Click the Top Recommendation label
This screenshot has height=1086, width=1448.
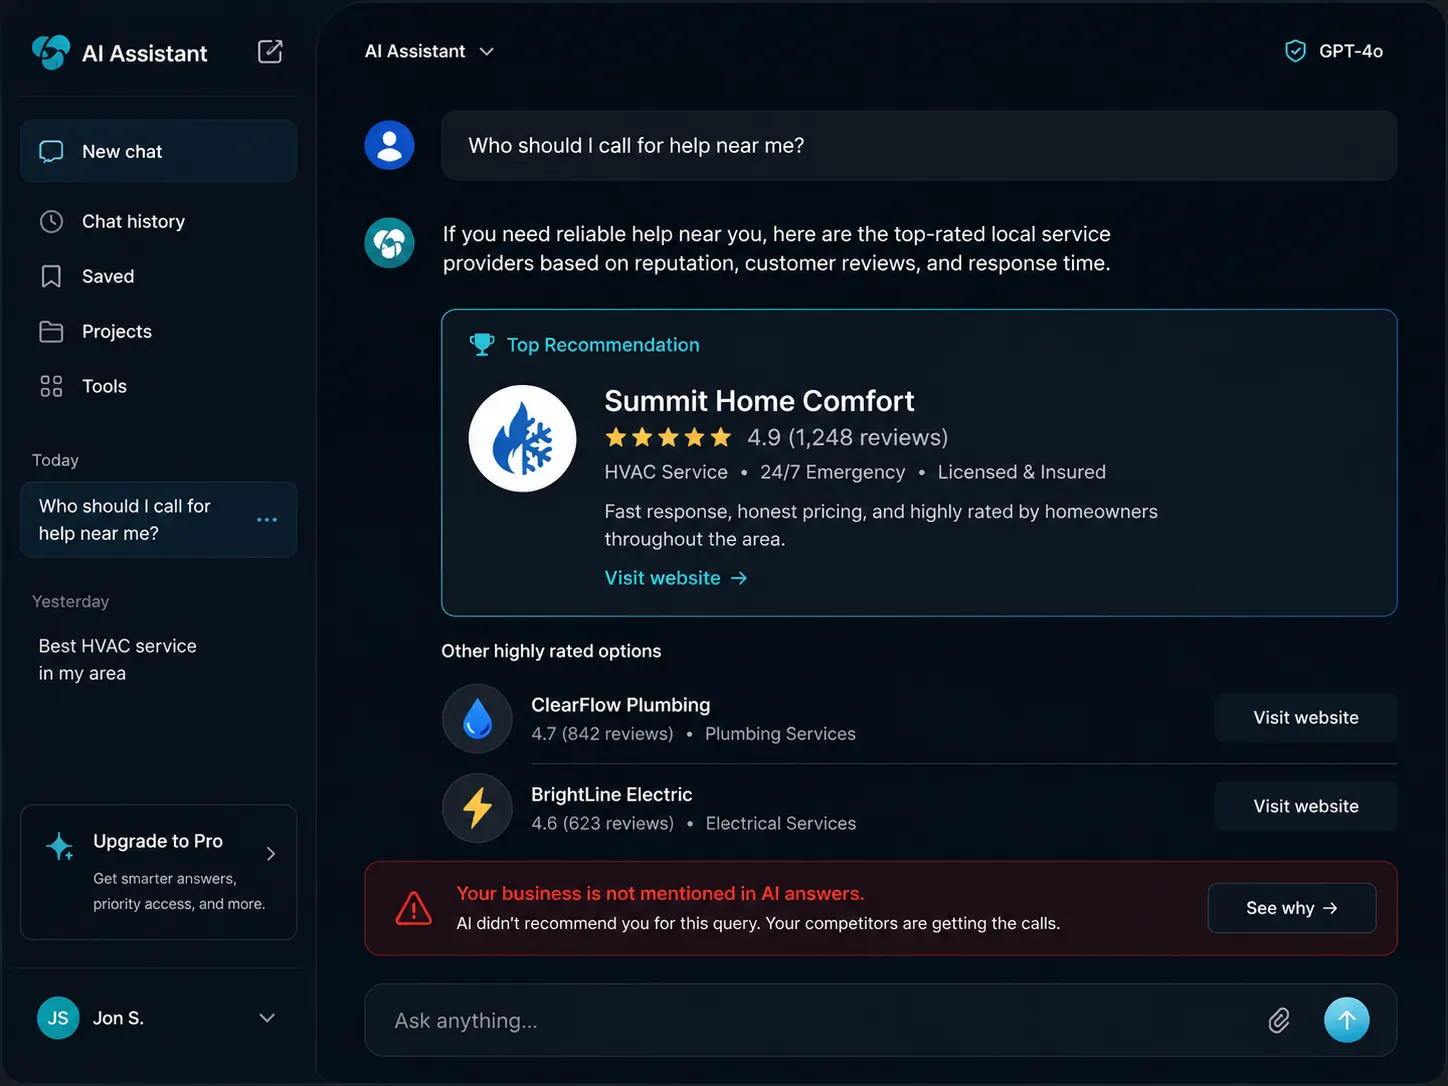603,345
